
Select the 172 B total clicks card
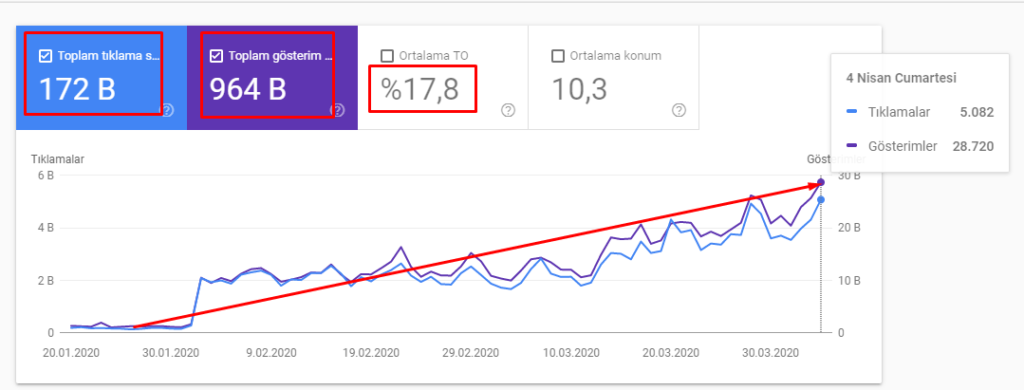(101, 78)
